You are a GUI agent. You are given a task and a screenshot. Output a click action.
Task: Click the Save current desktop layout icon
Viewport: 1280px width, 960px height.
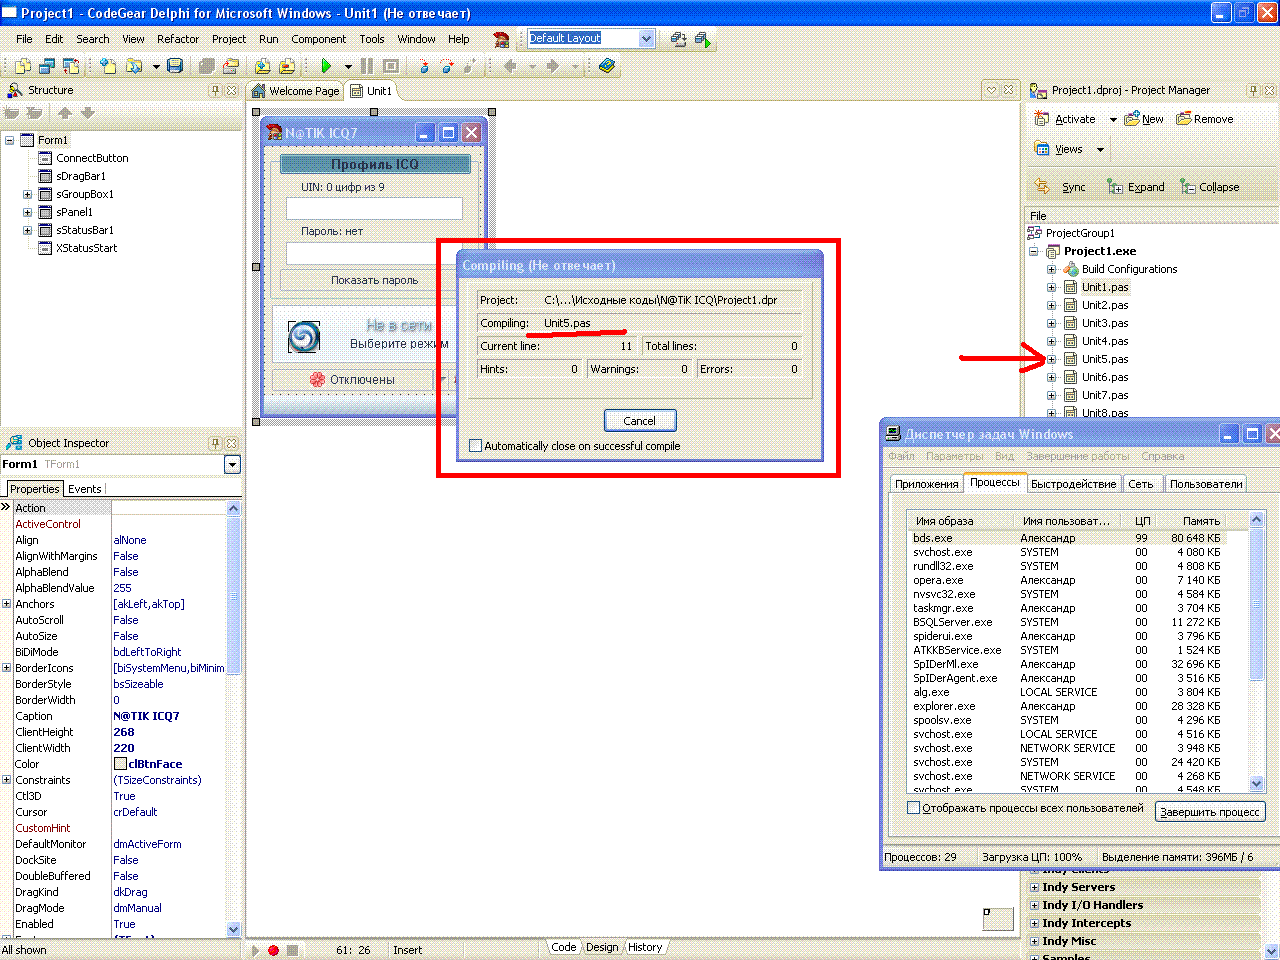click(679, 39)
